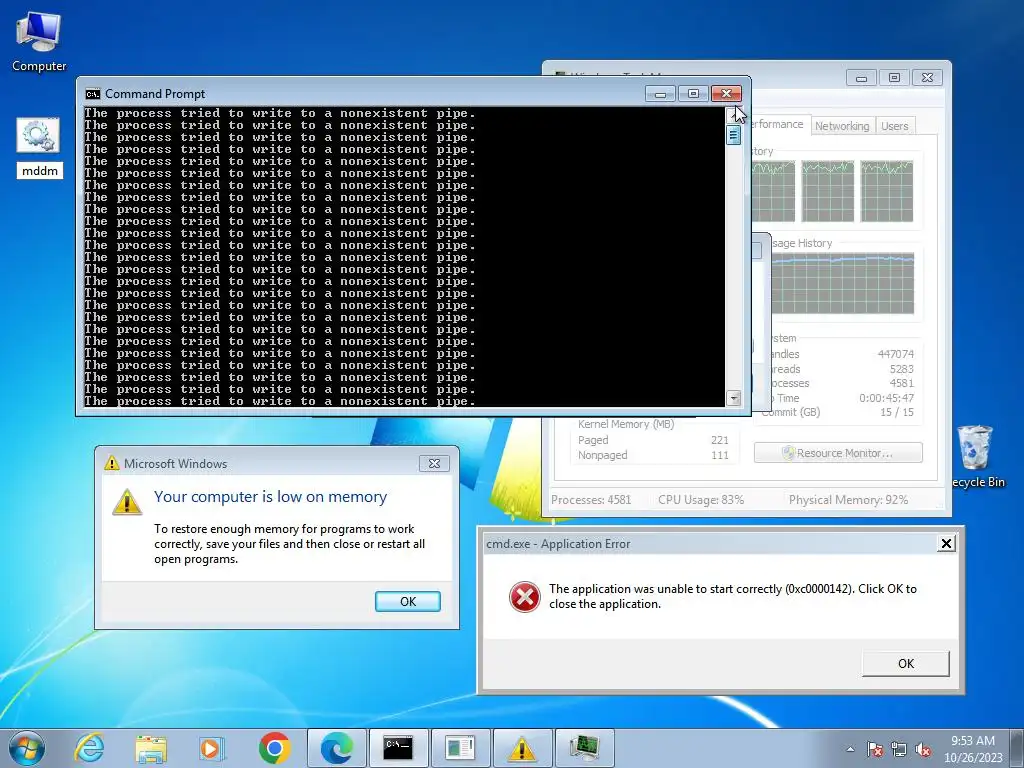
Task: Click the Show Desktop strip on the taskbar
Action: [x=1017, y=748]
